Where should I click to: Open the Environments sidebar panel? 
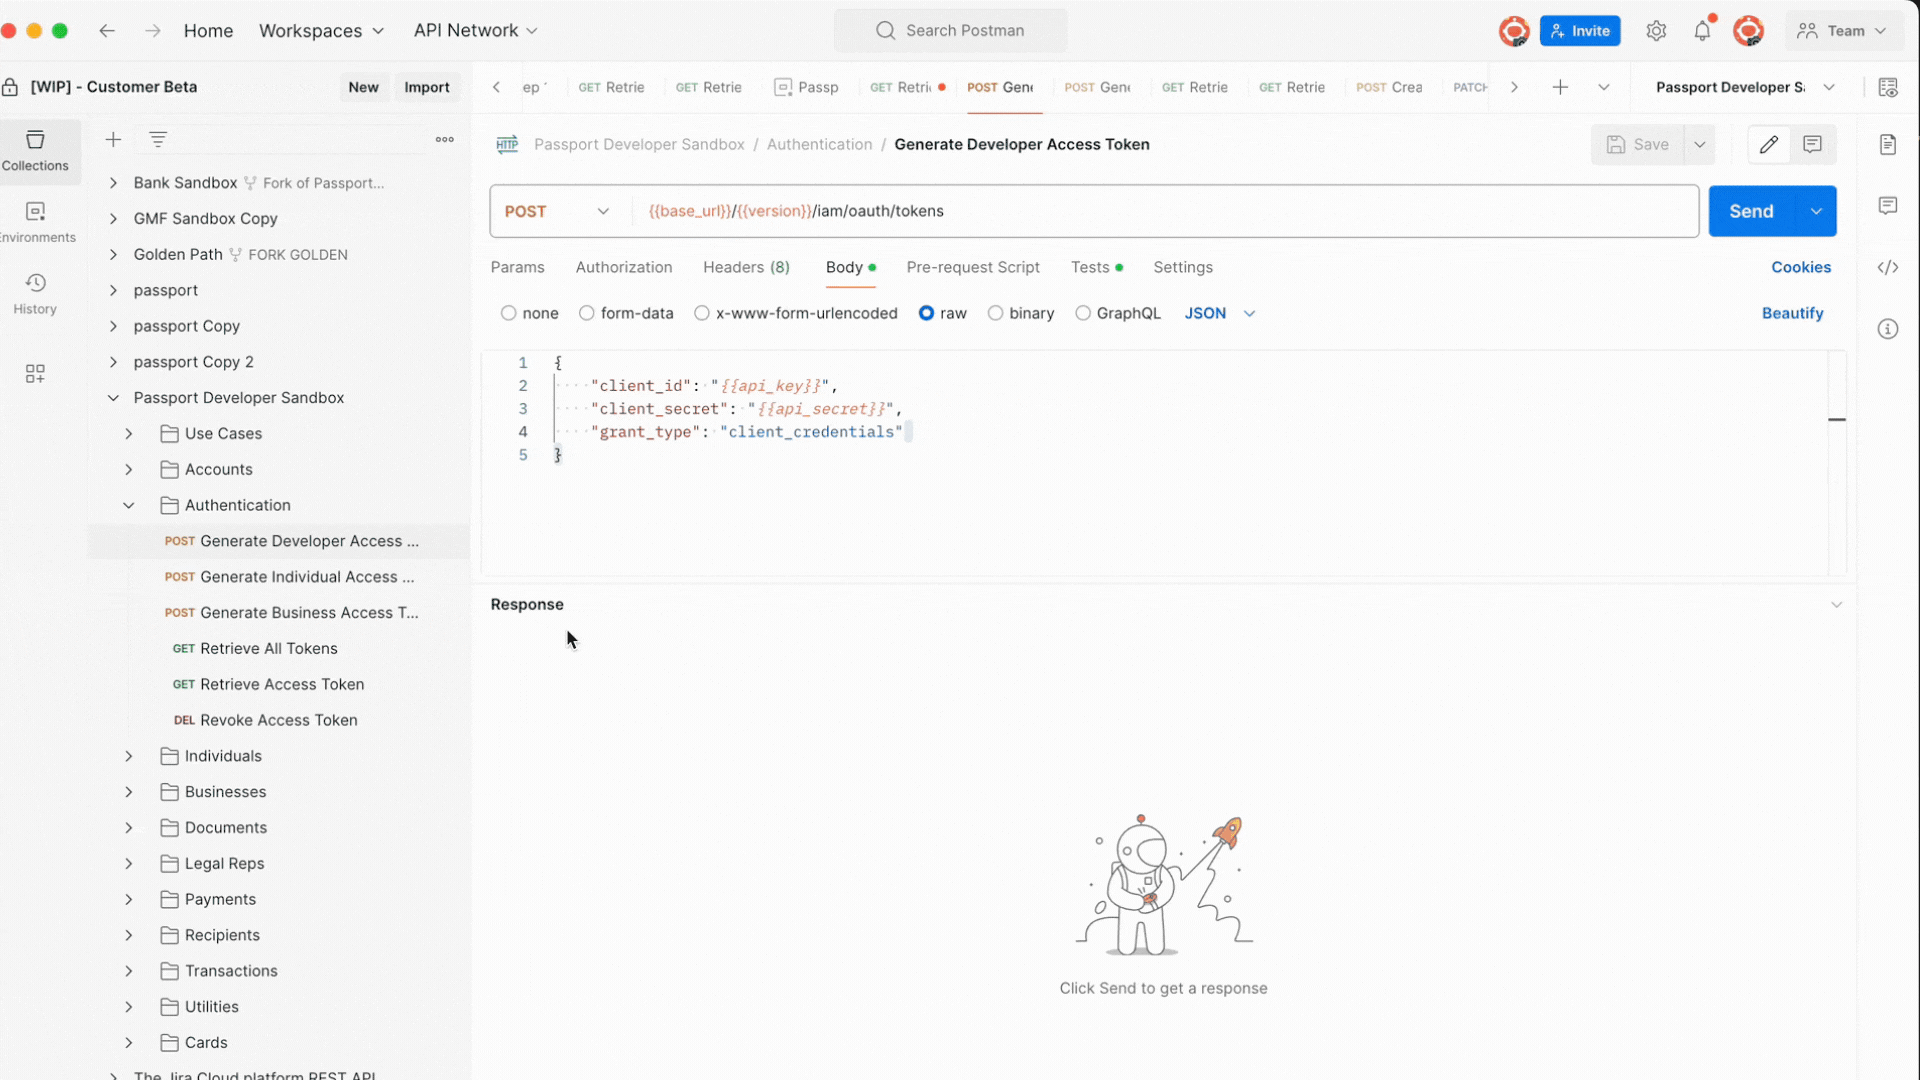(x=35, y=222)
